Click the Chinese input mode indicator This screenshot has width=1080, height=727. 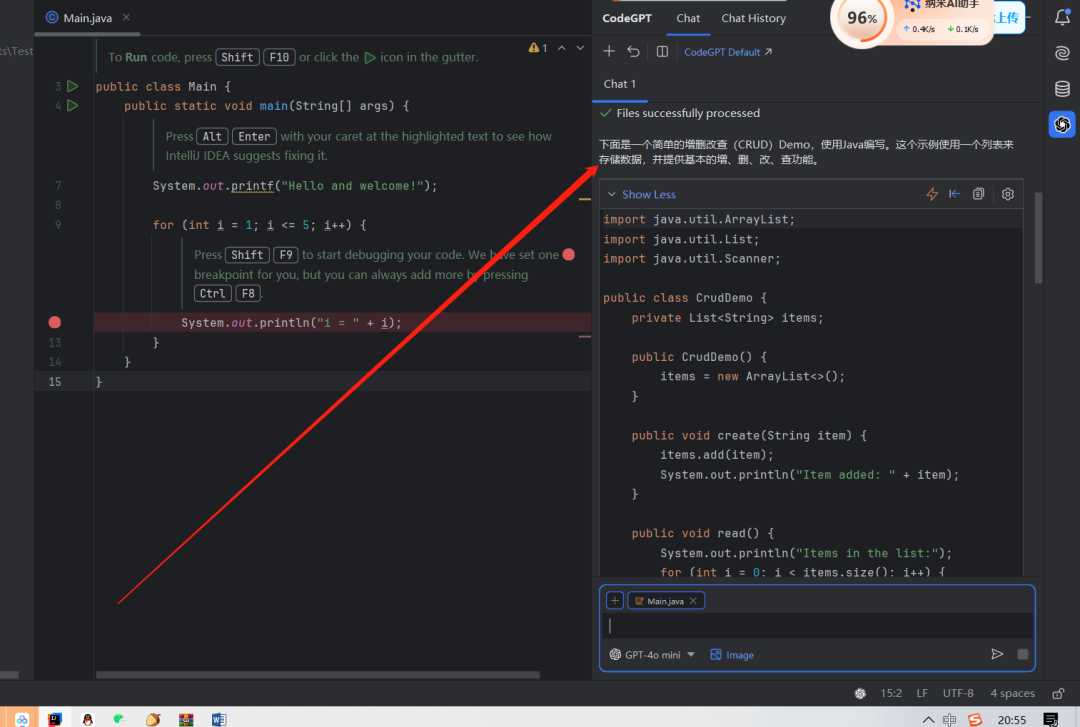tap(950, 719)
